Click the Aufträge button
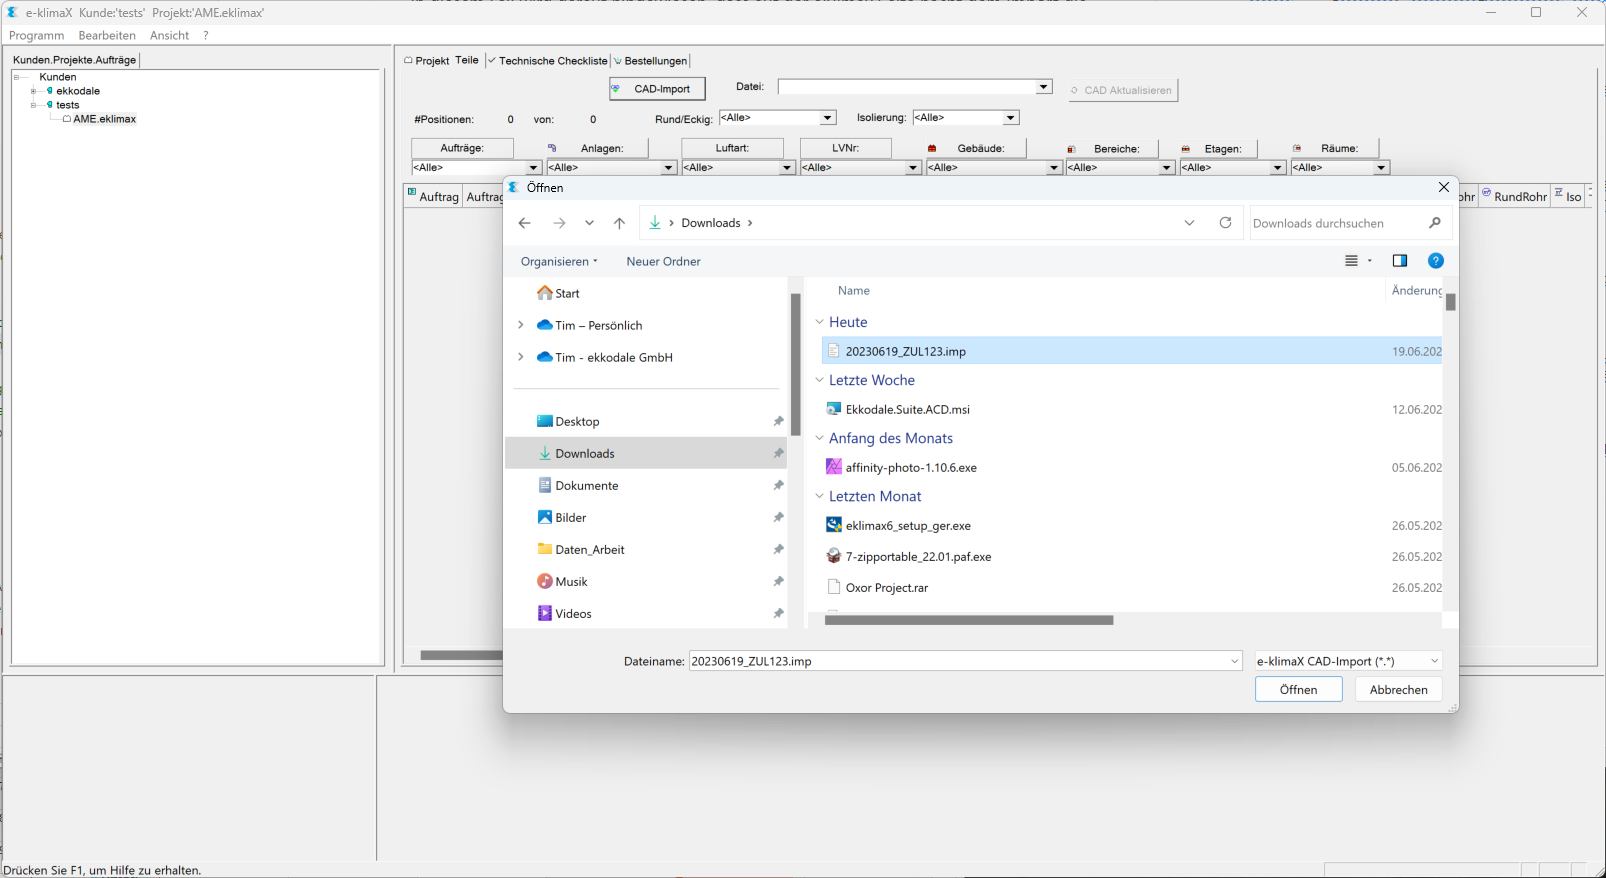The image size is (1606, 878). tap(462, 148)
